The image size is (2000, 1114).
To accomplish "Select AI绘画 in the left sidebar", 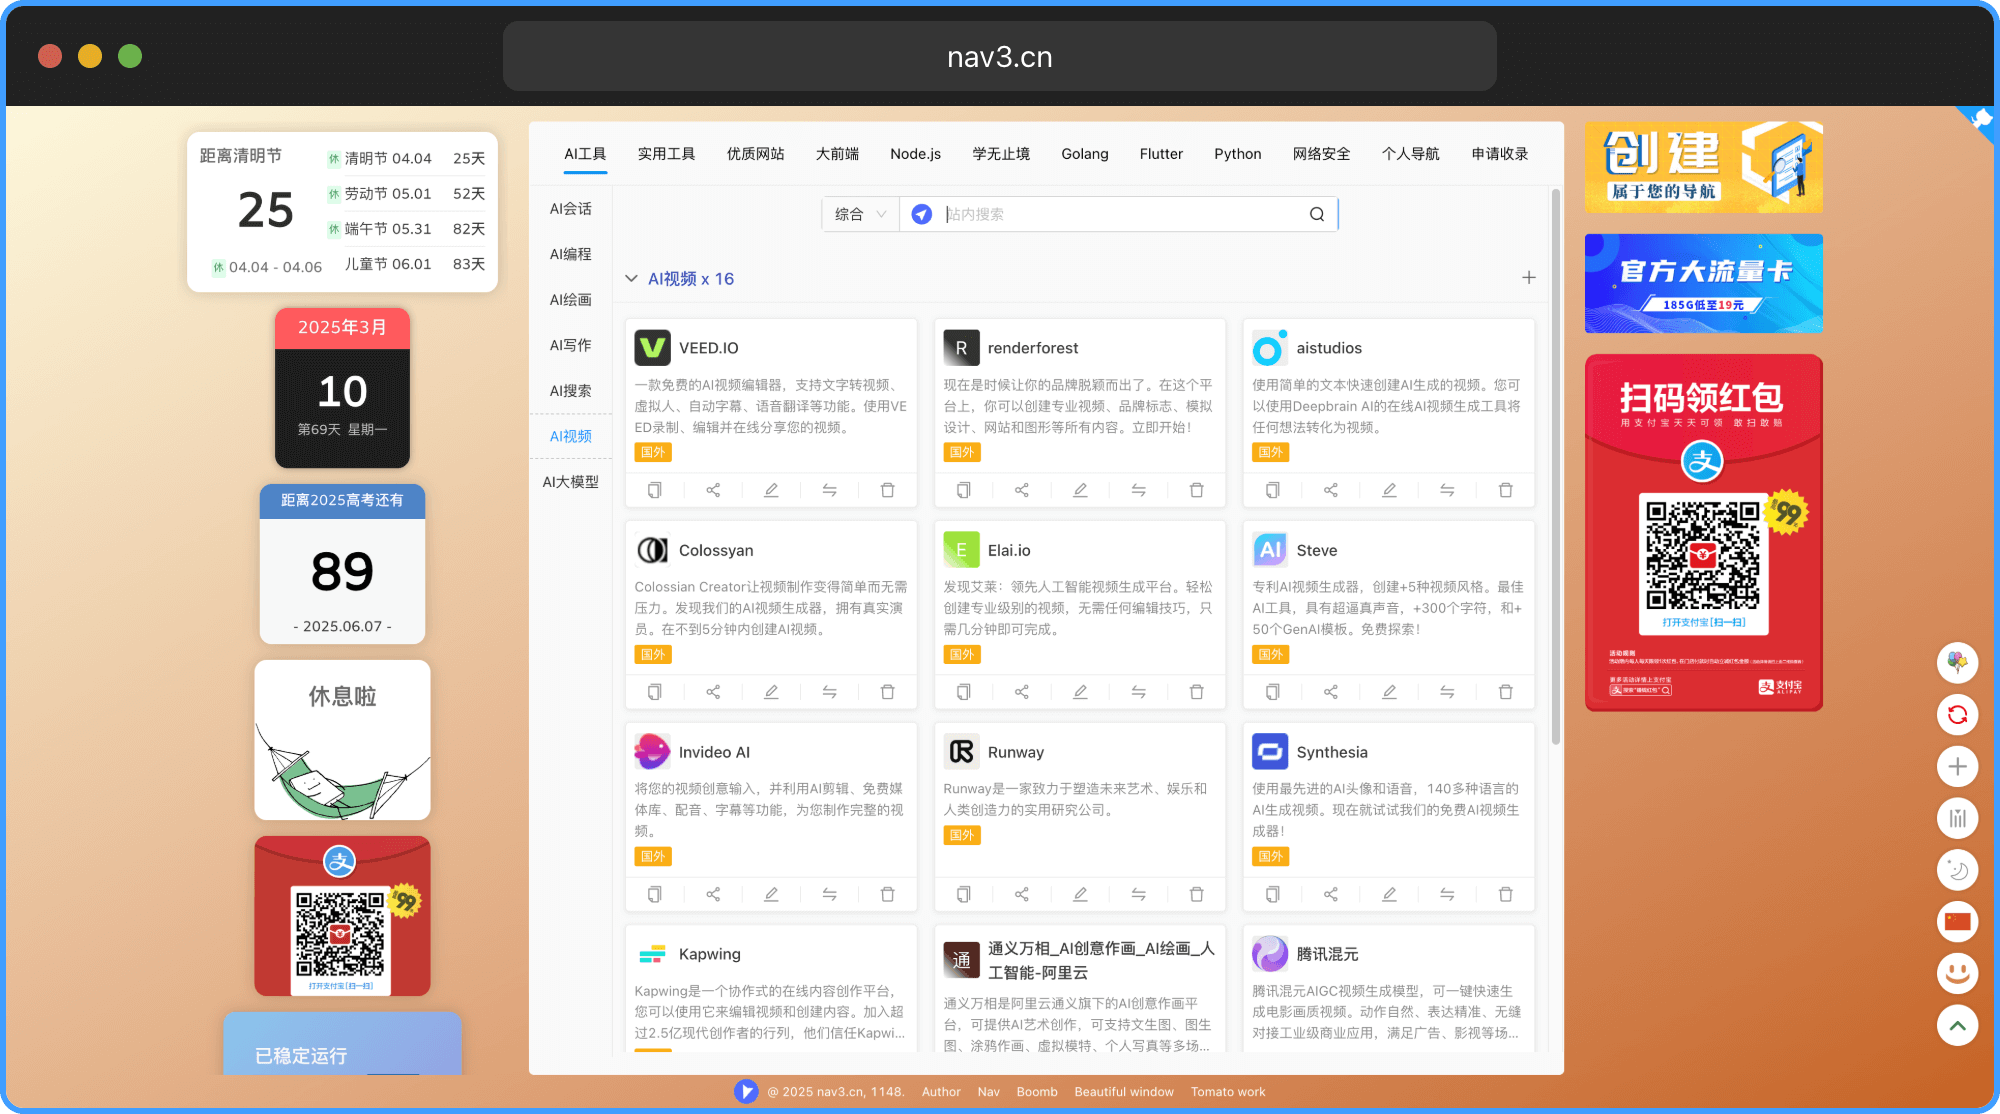I will [570, 300].
